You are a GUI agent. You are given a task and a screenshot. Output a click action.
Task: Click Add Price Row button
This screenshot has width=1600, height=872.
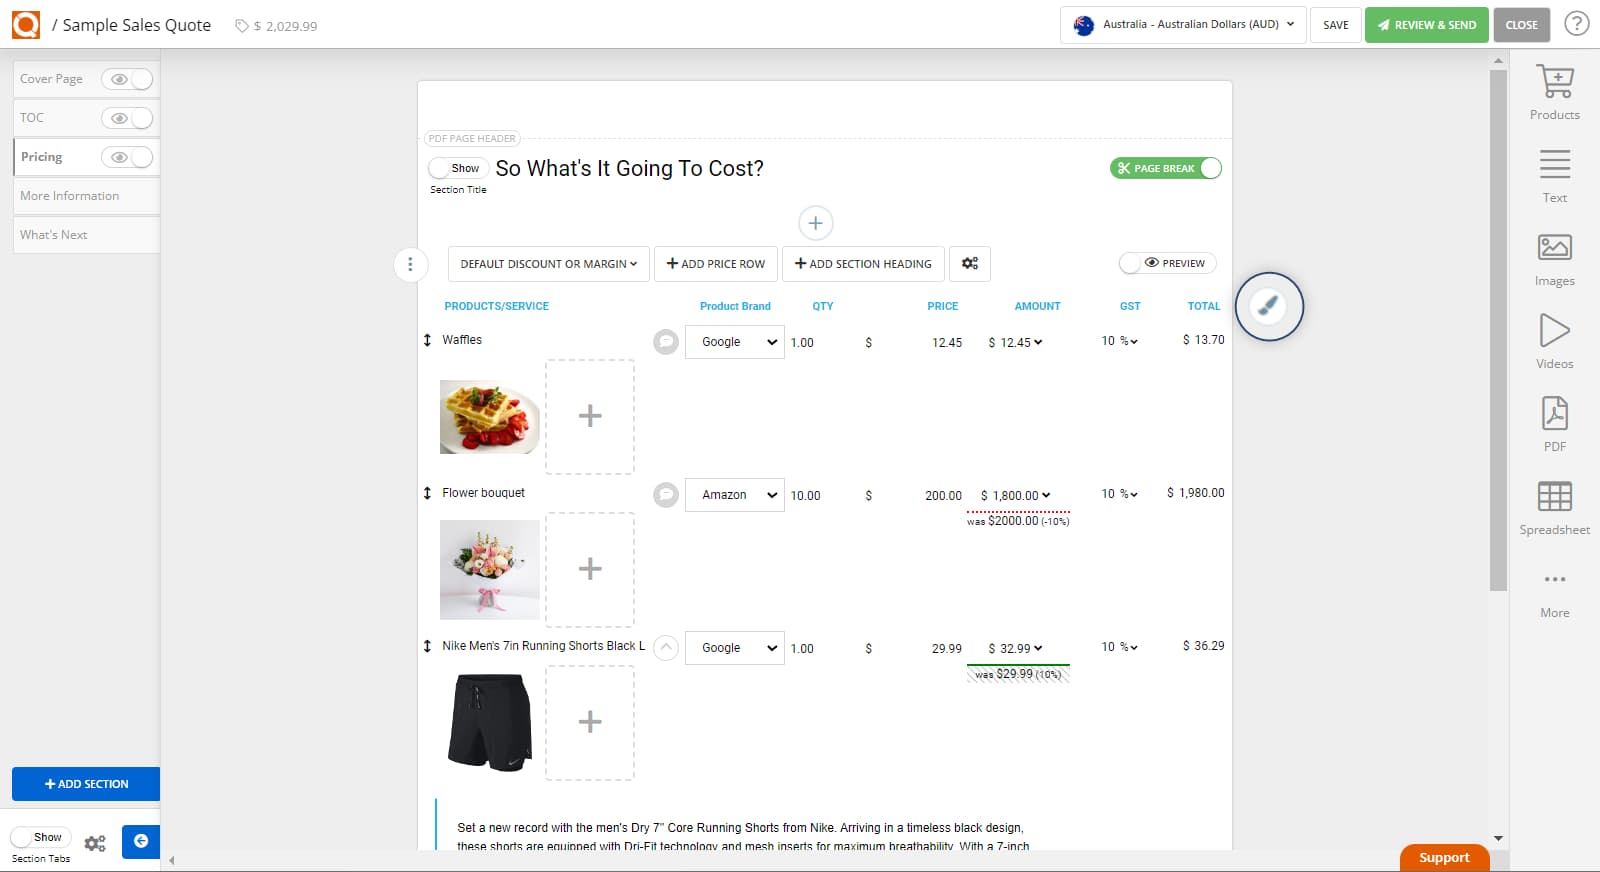click(716, 264)
